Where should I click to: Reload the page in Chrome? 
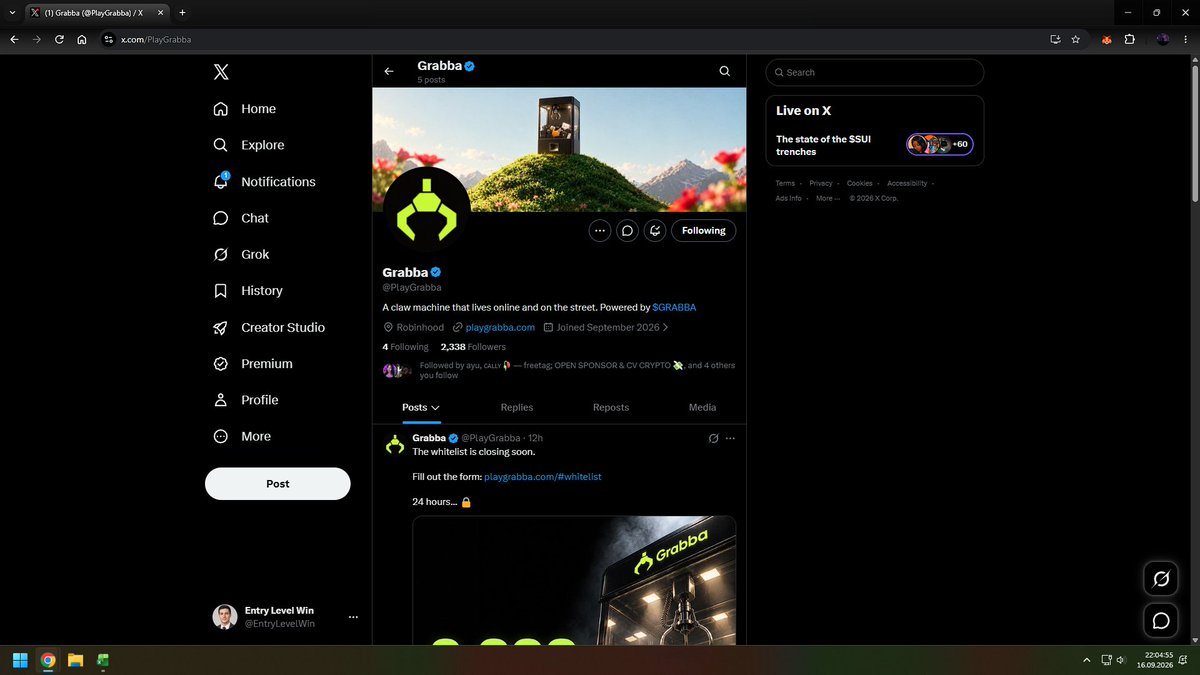coord(59,39)
